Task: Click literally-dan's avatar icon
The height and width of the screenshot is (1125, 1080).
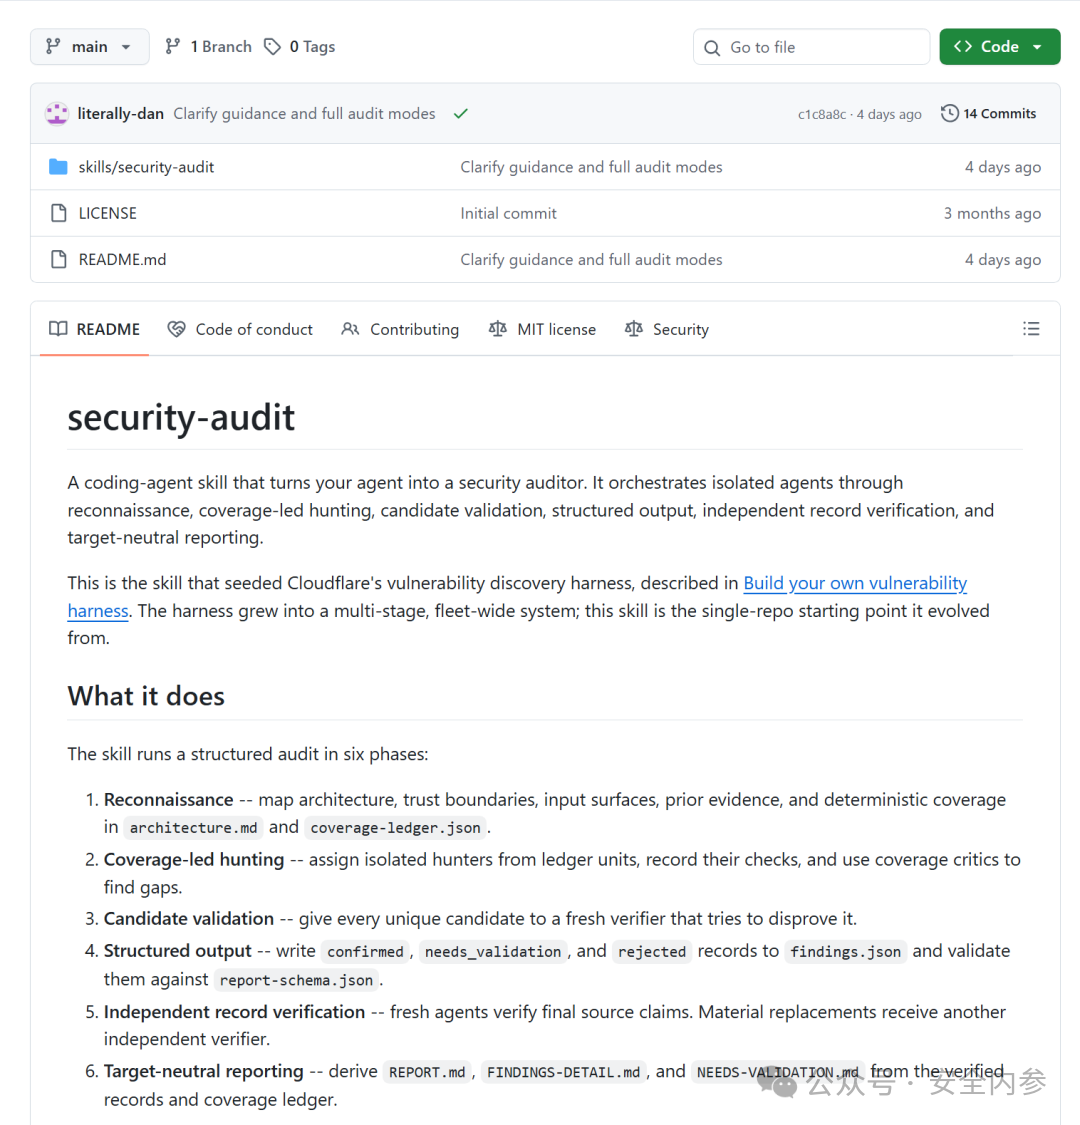Action: coord(57,113)
